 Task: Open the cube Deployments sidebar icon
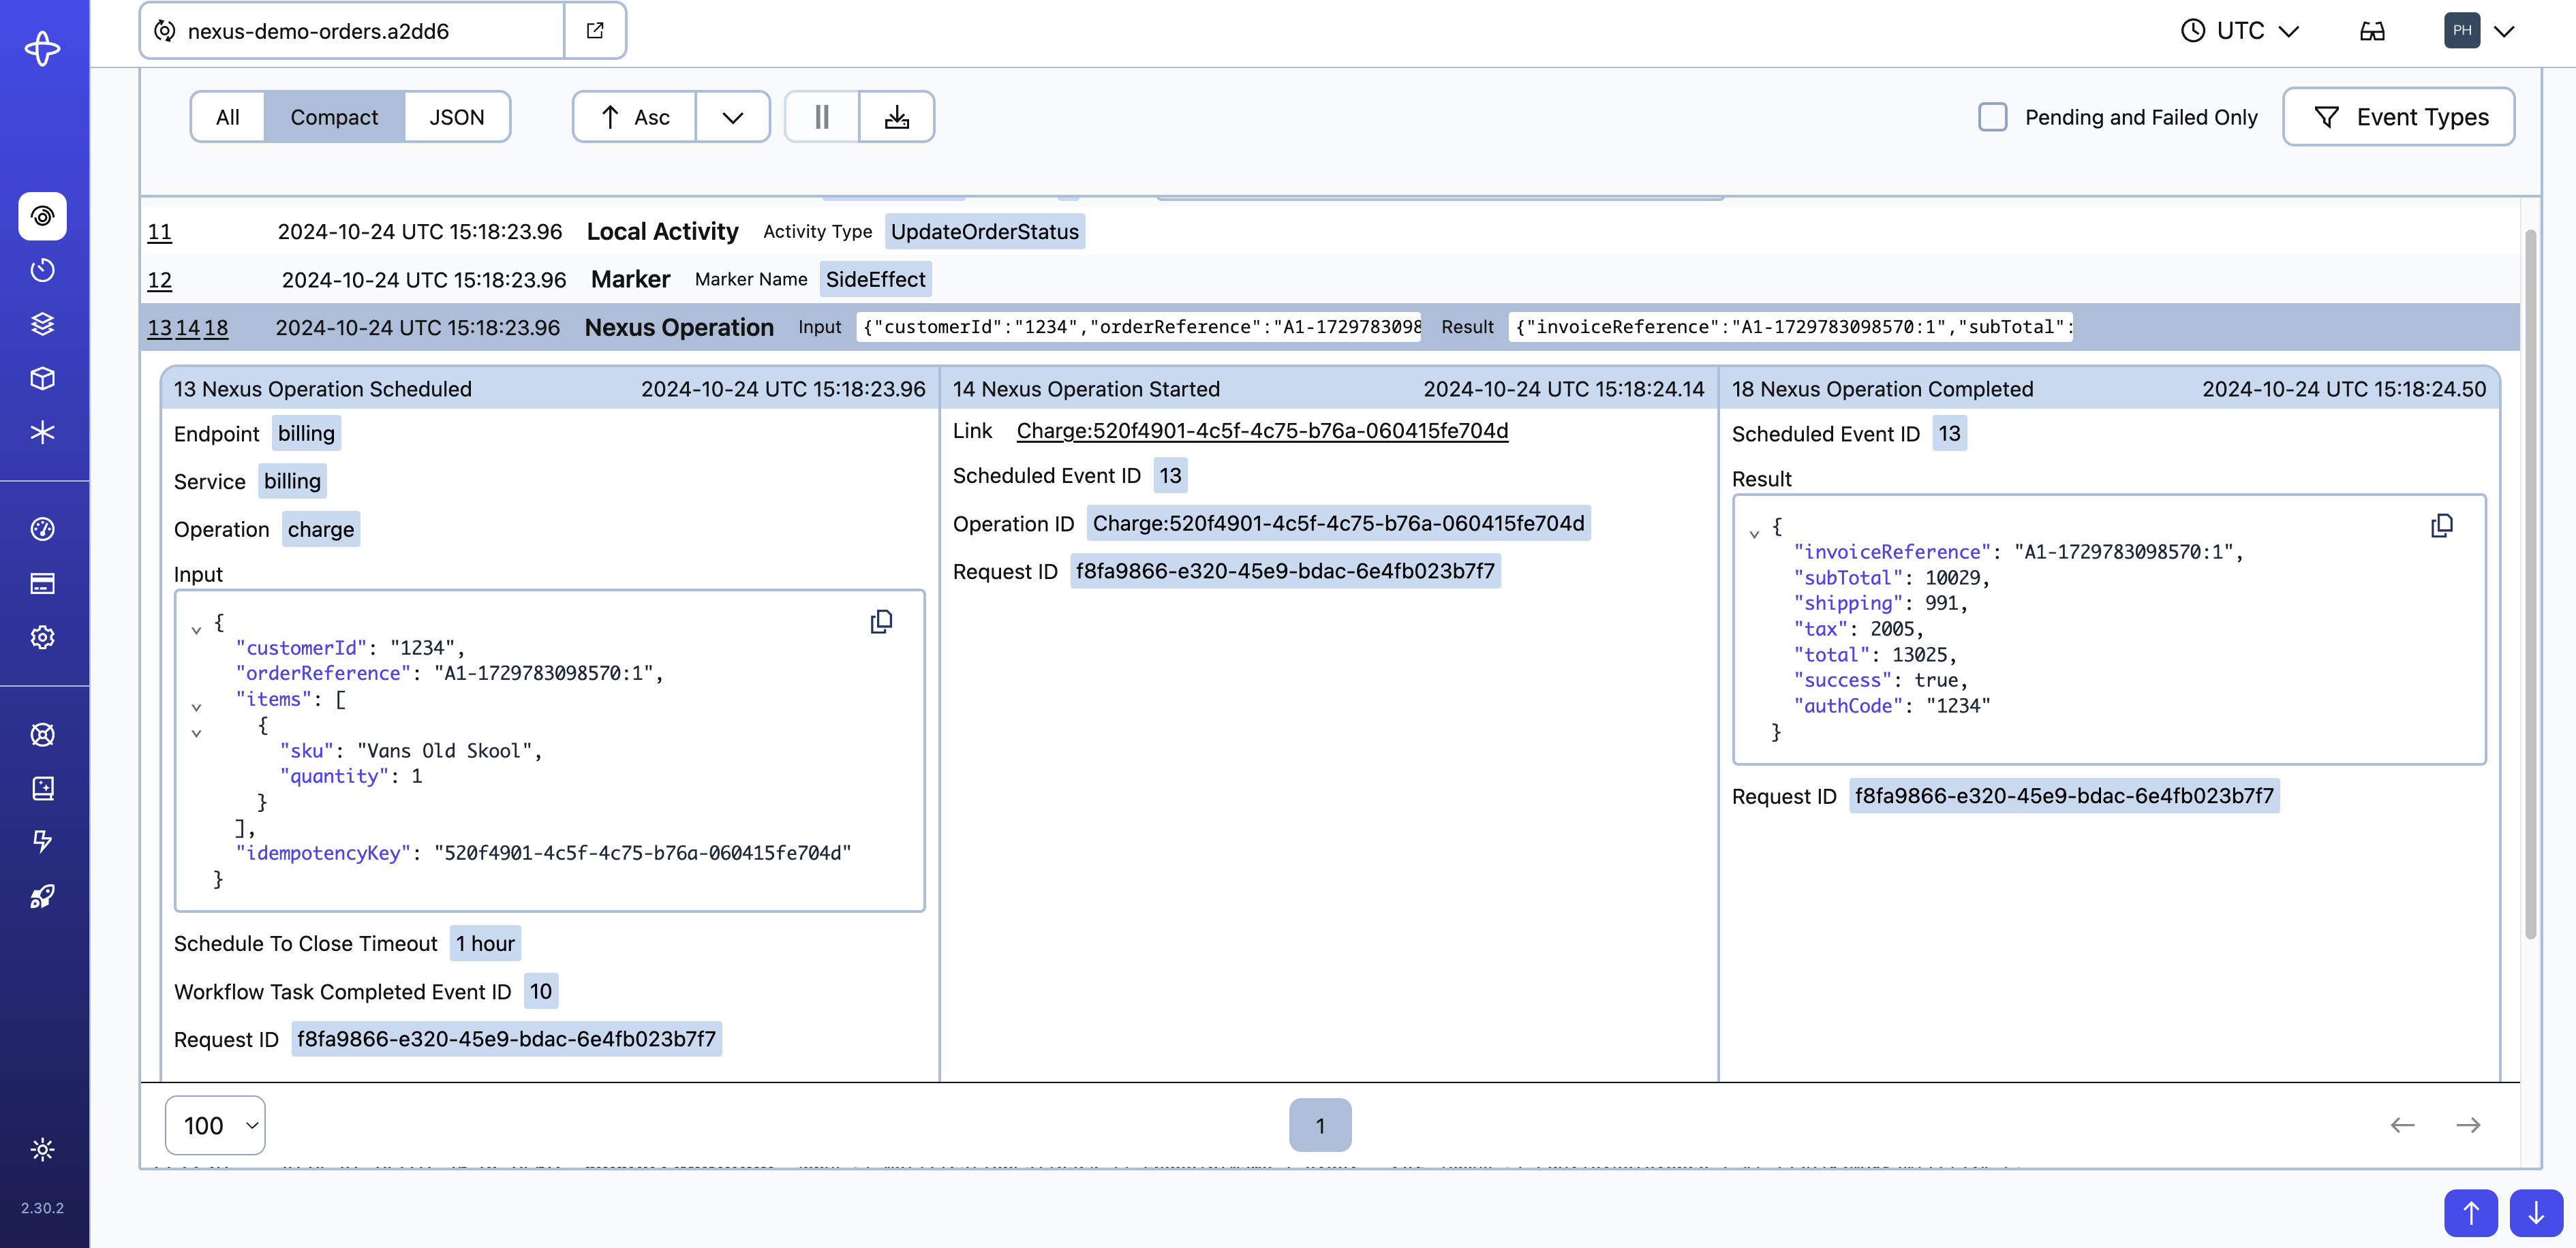[42, 378]
